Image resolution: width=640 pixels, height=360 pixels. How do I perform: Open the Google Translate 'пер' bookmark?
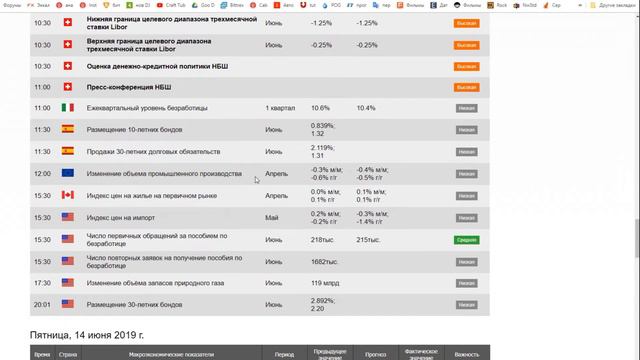[382, 5]
